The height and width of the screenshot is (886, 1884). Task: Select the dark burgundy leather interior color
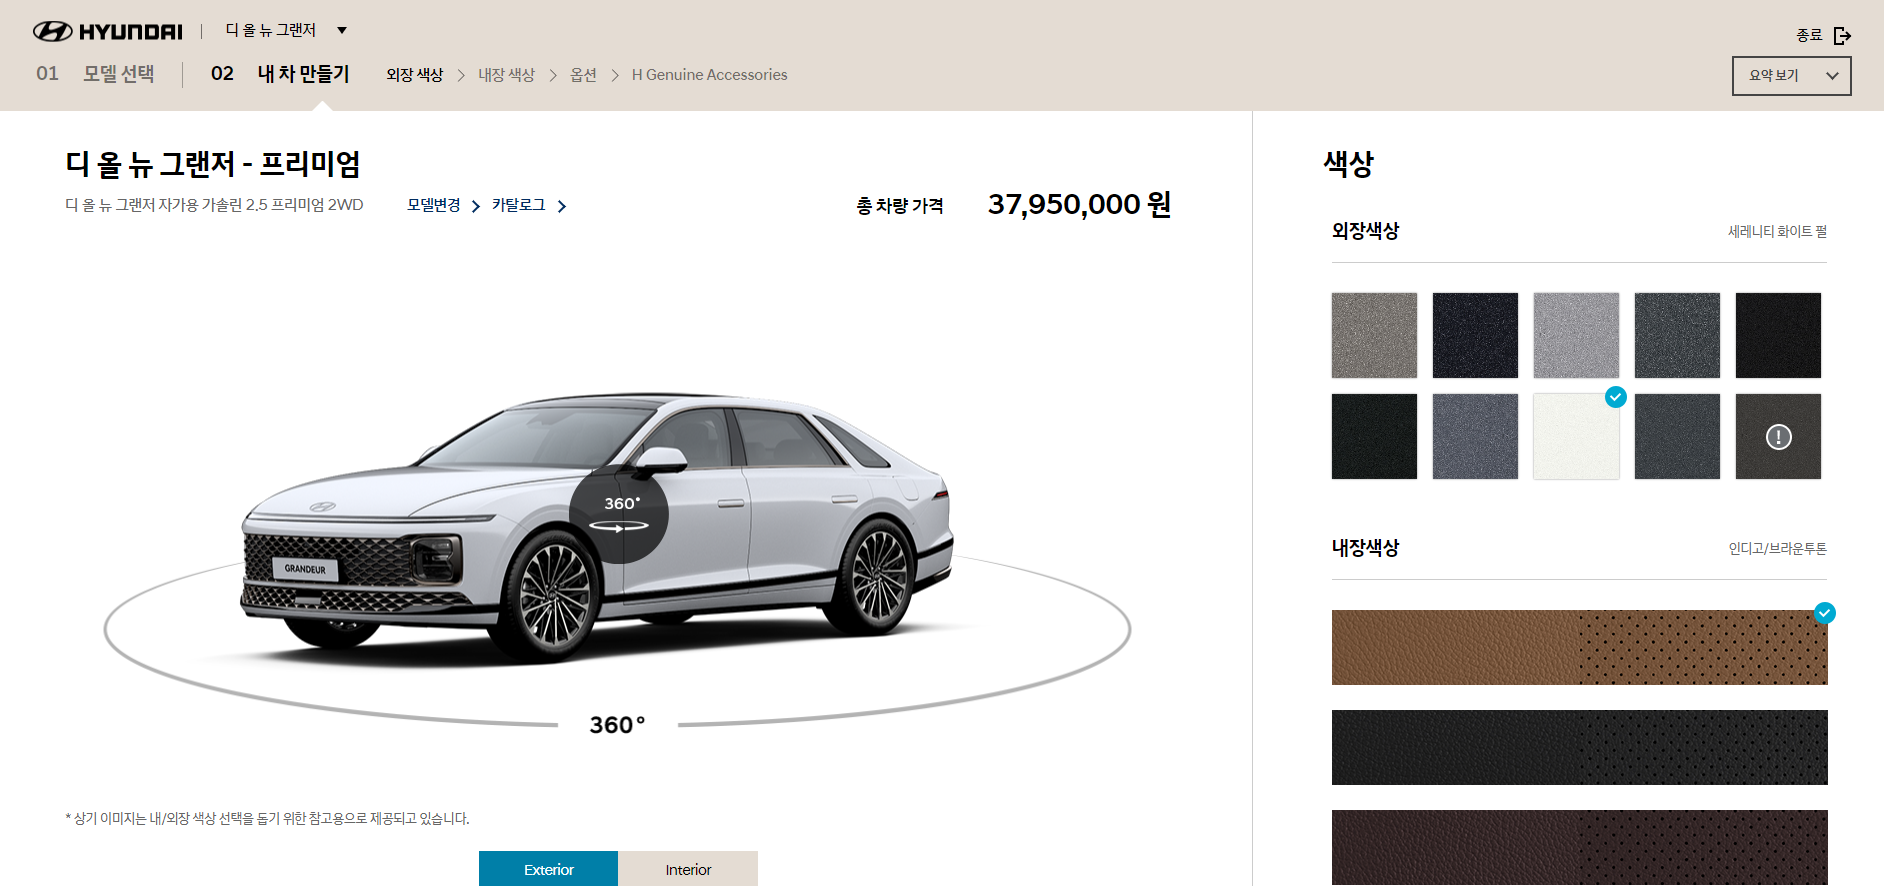1579,847
